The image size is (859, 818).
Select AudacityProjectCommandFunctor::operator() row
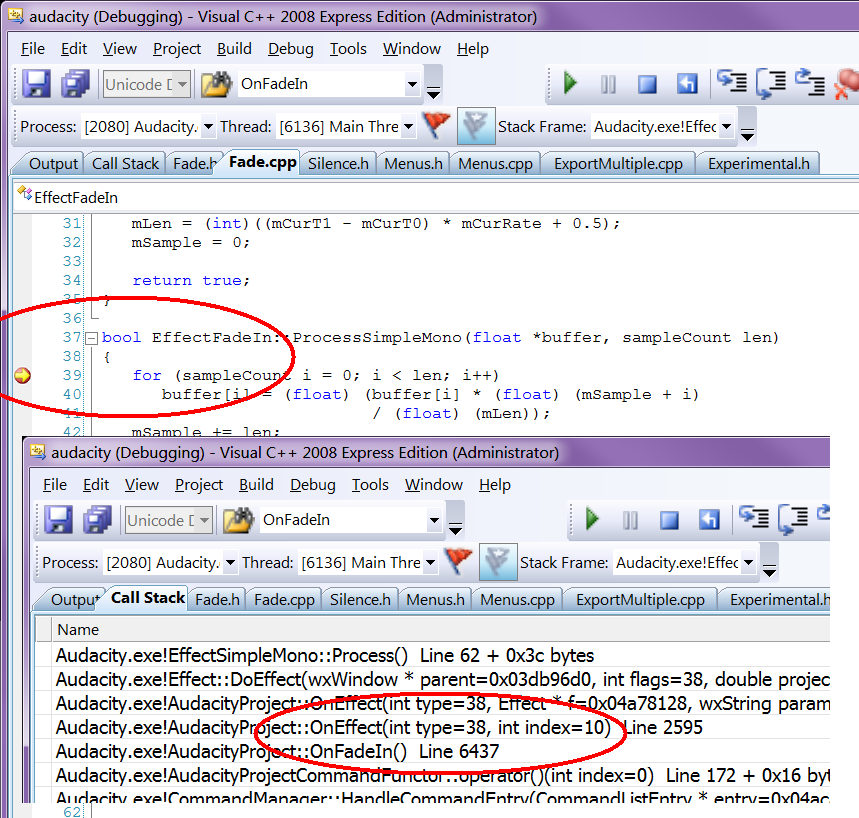(x=442, y=775)
